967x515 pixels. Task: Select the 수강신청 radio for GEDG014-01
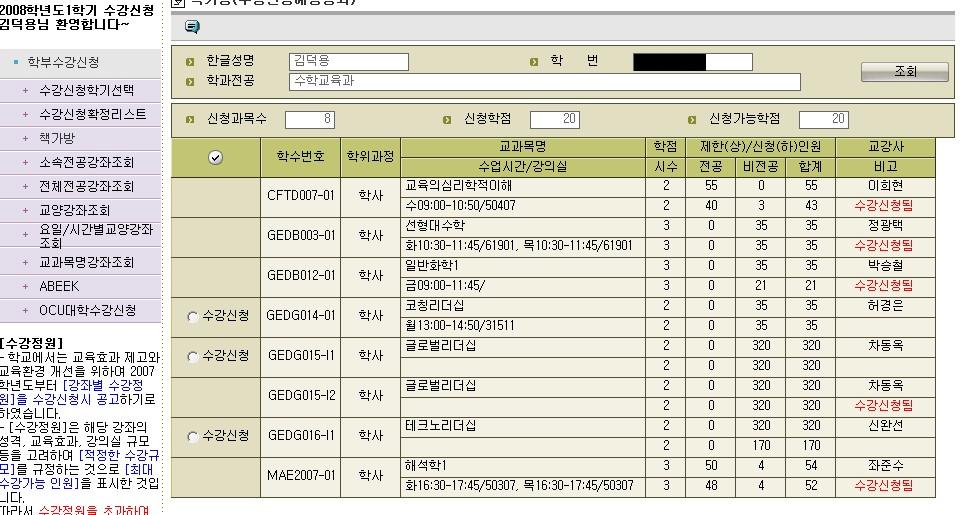pyautogui.click(x=192, y=316)
